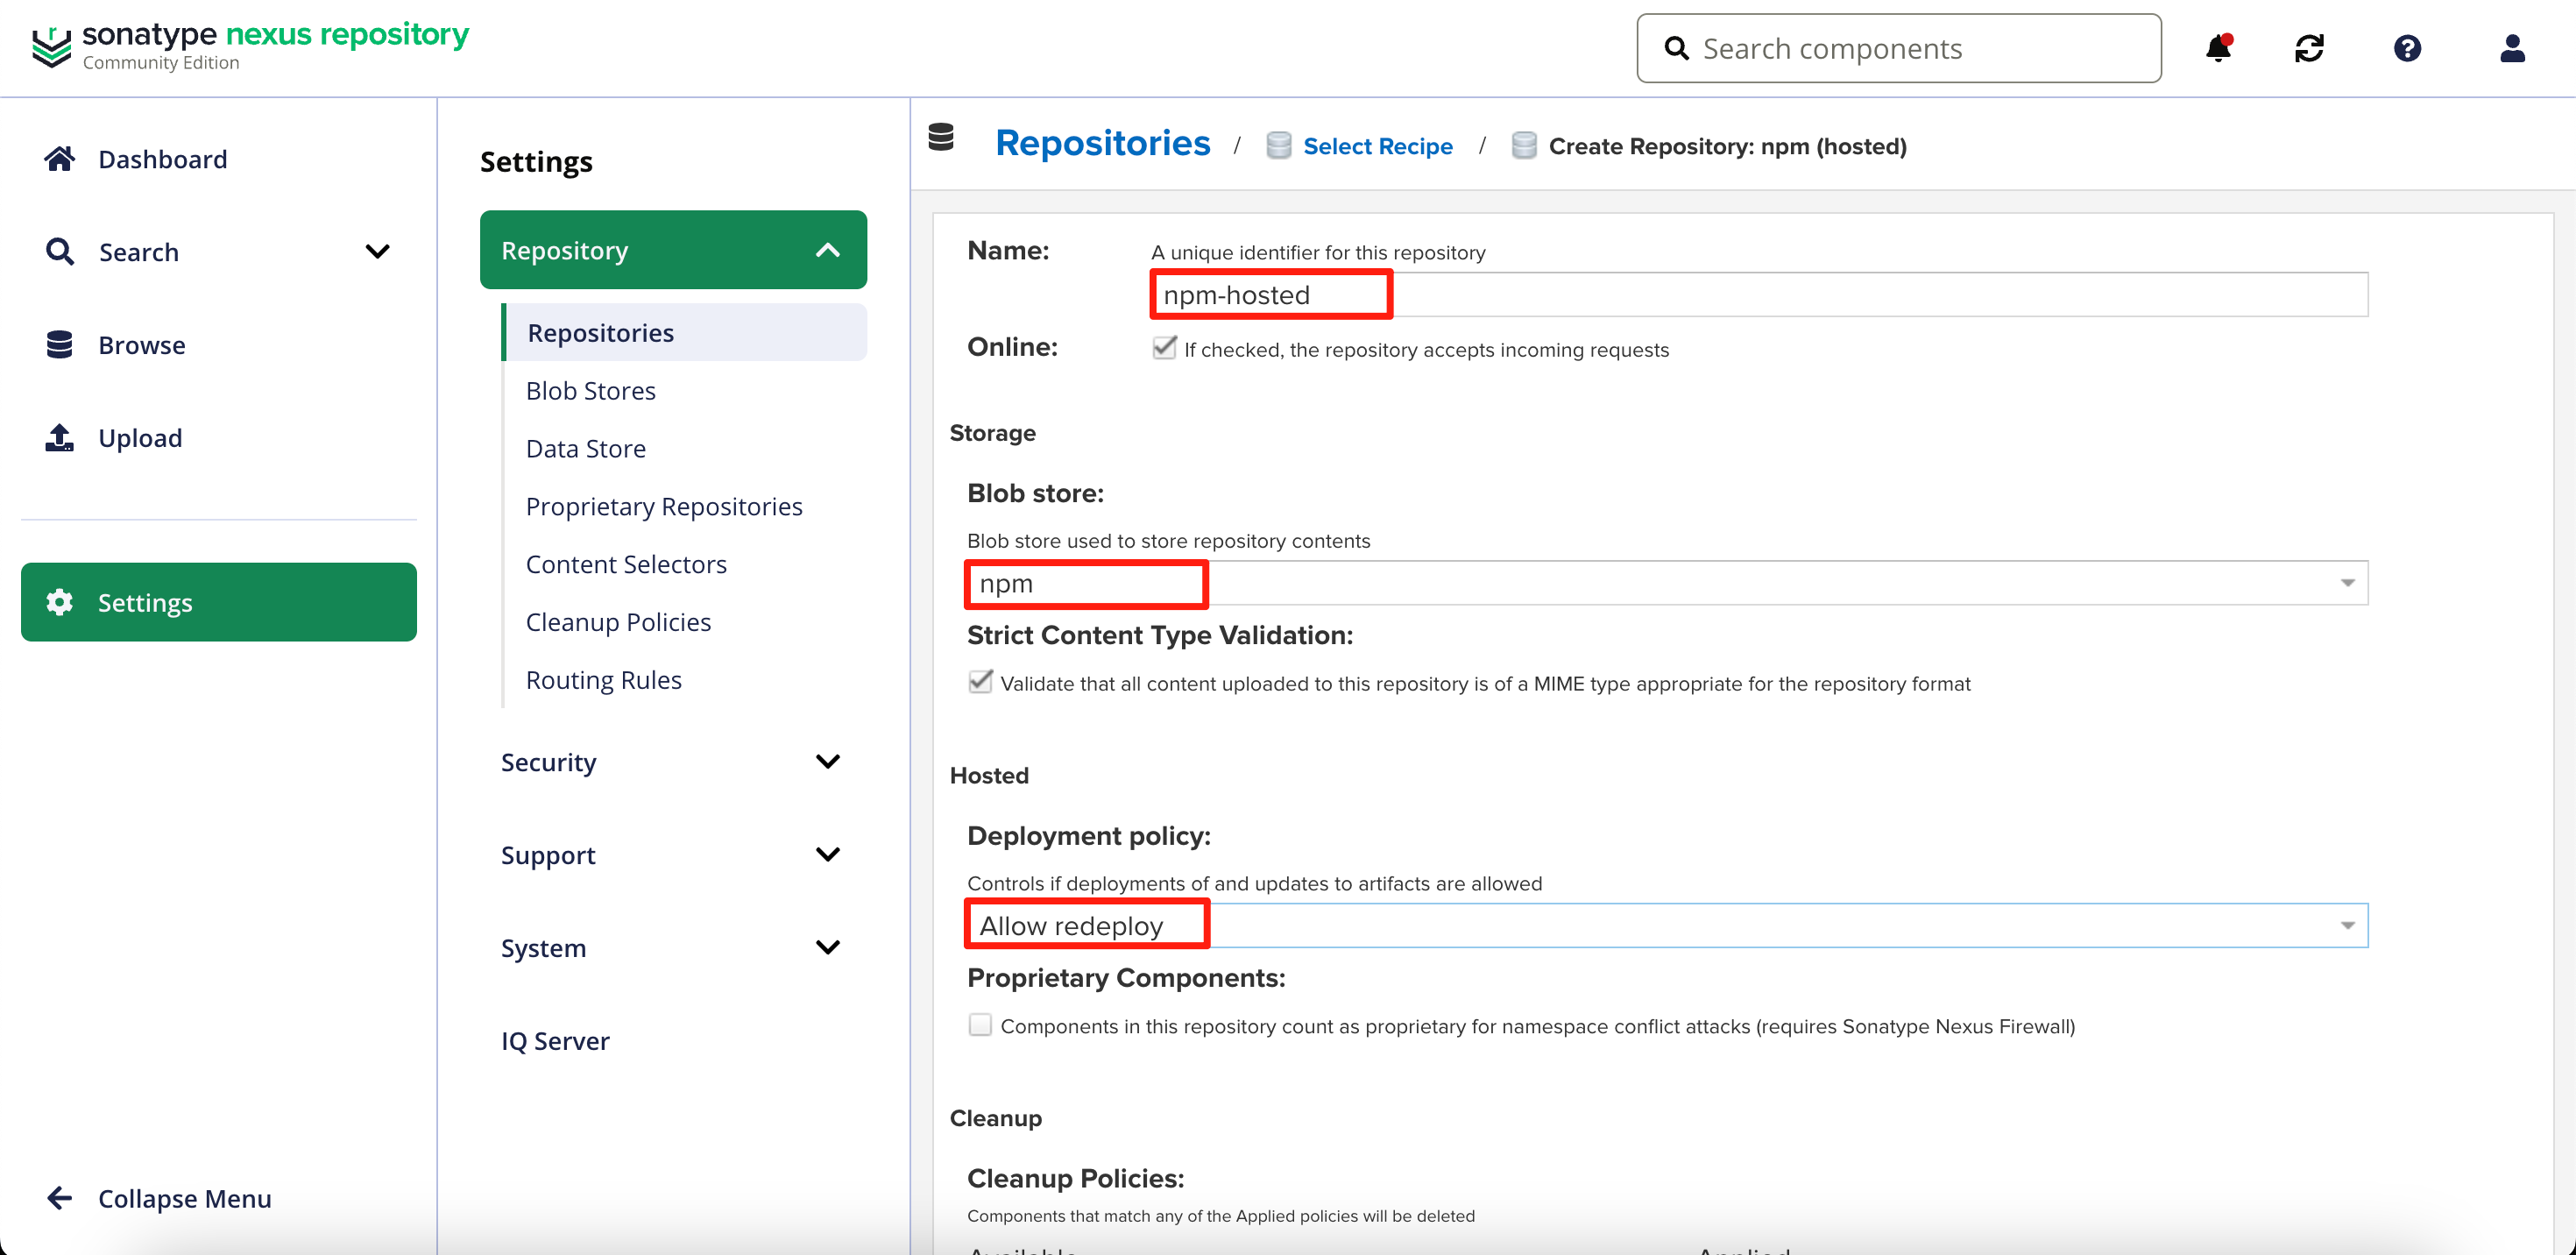Open the Deployment policy dropdown

2346,926
